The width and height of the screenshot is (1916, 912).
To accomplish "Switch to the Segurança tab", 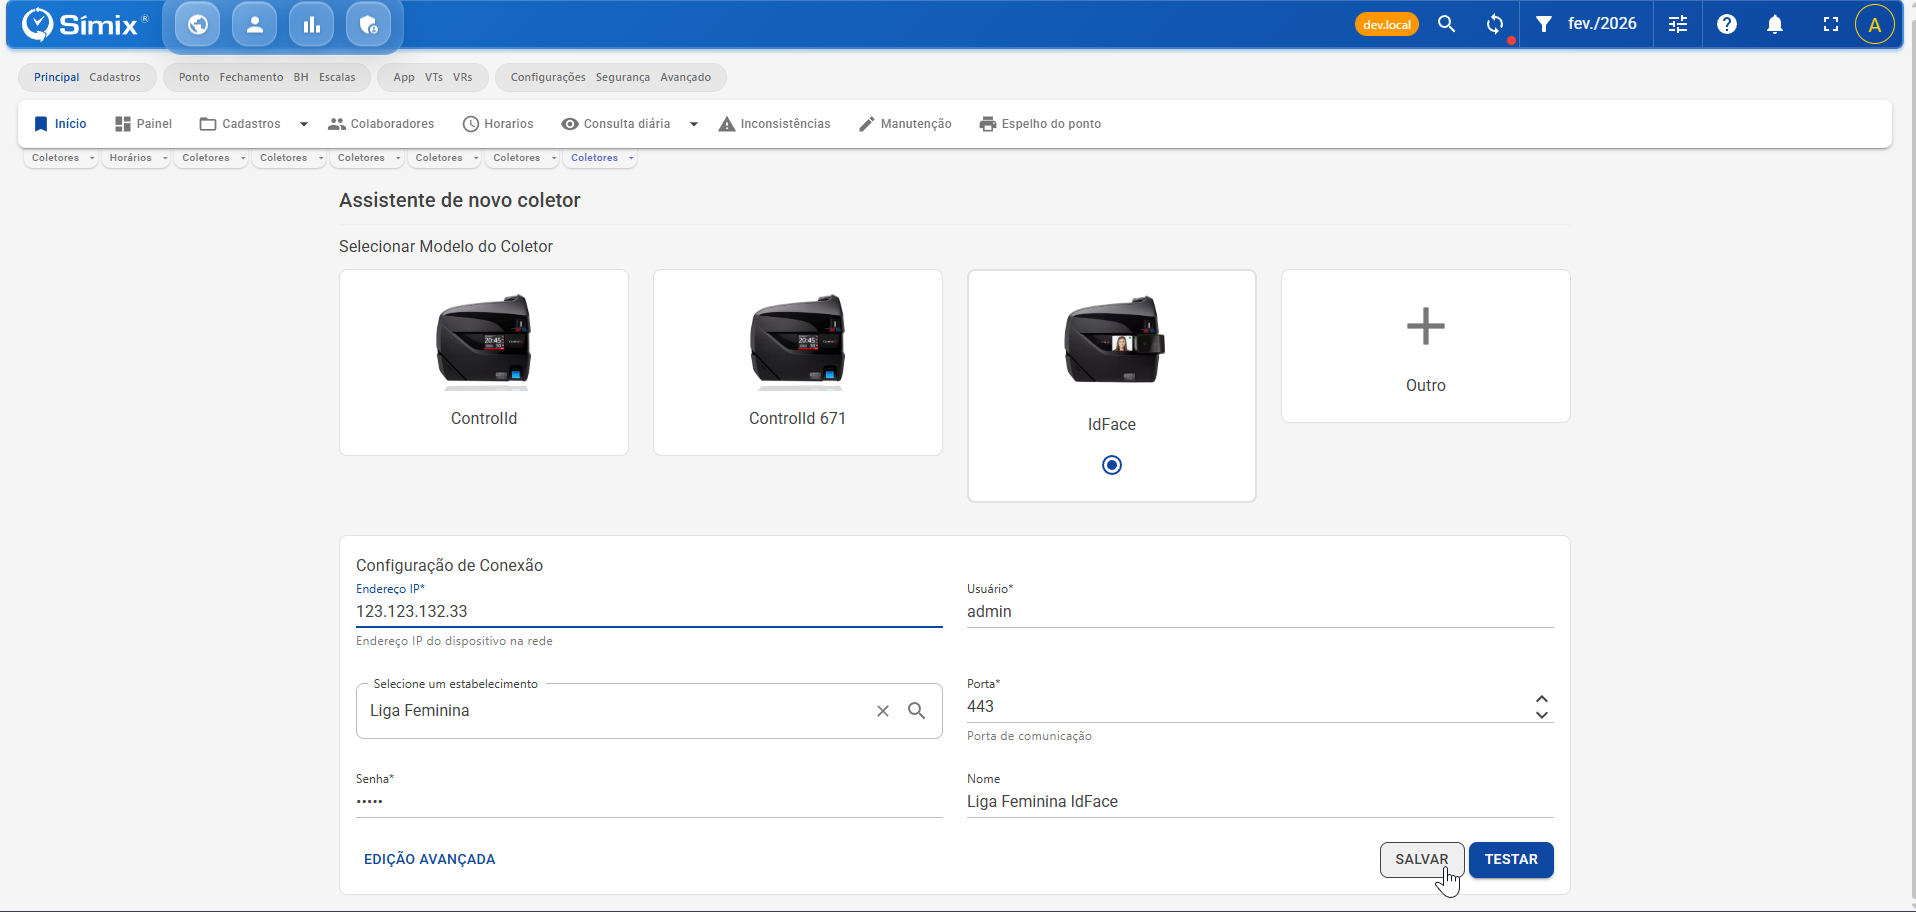I will tap(623, 77).
